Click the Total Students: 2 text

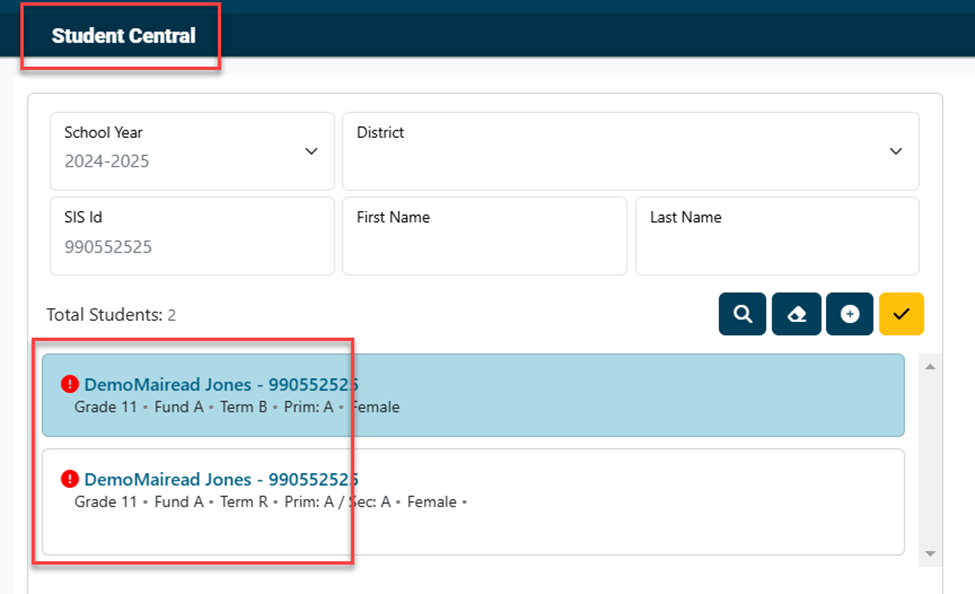point(111,315)
